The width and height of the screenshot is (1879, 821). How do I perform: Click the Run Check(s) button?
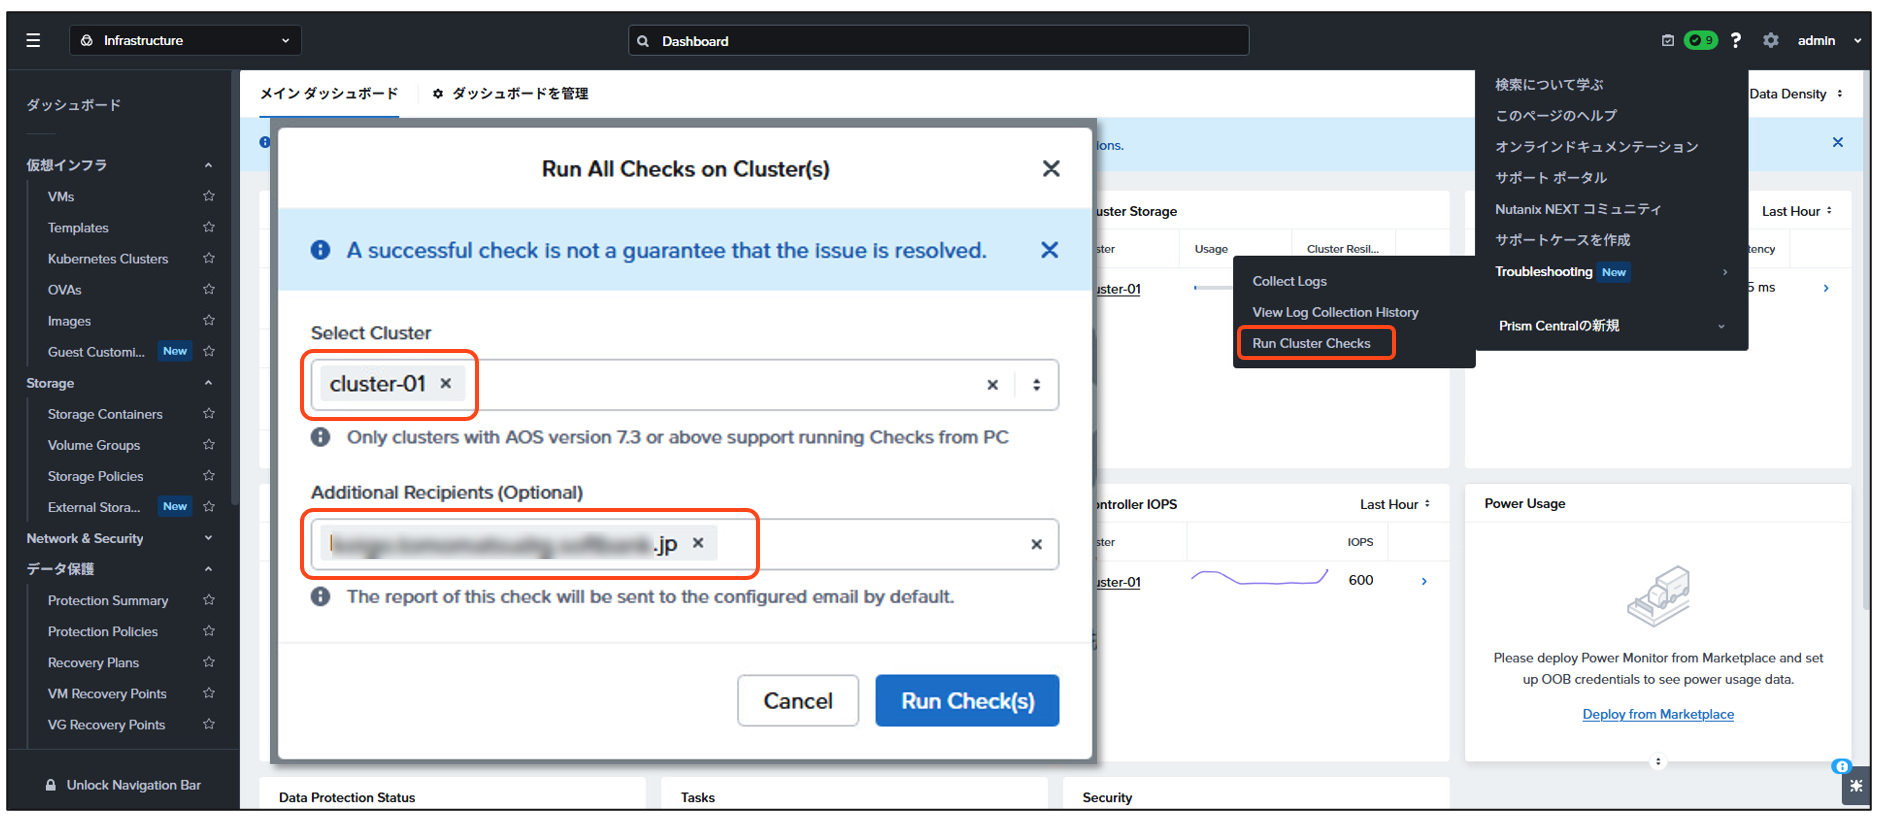(x=966, y=701)
